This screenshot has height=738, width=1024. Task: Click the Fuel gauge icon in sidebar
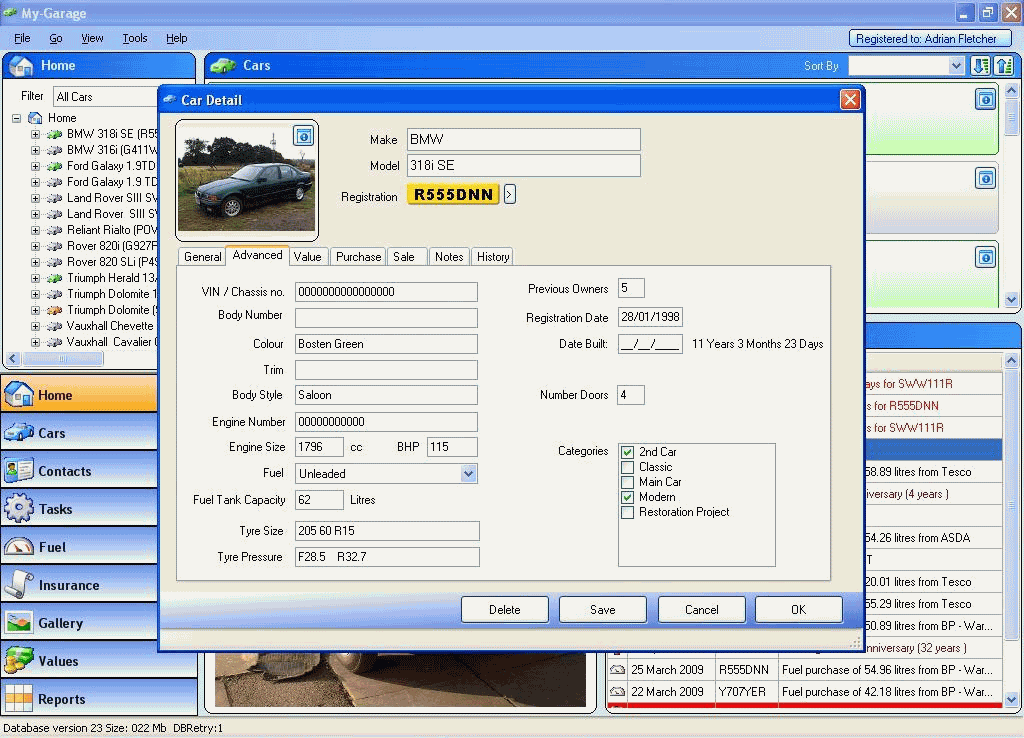click(19, 547)
